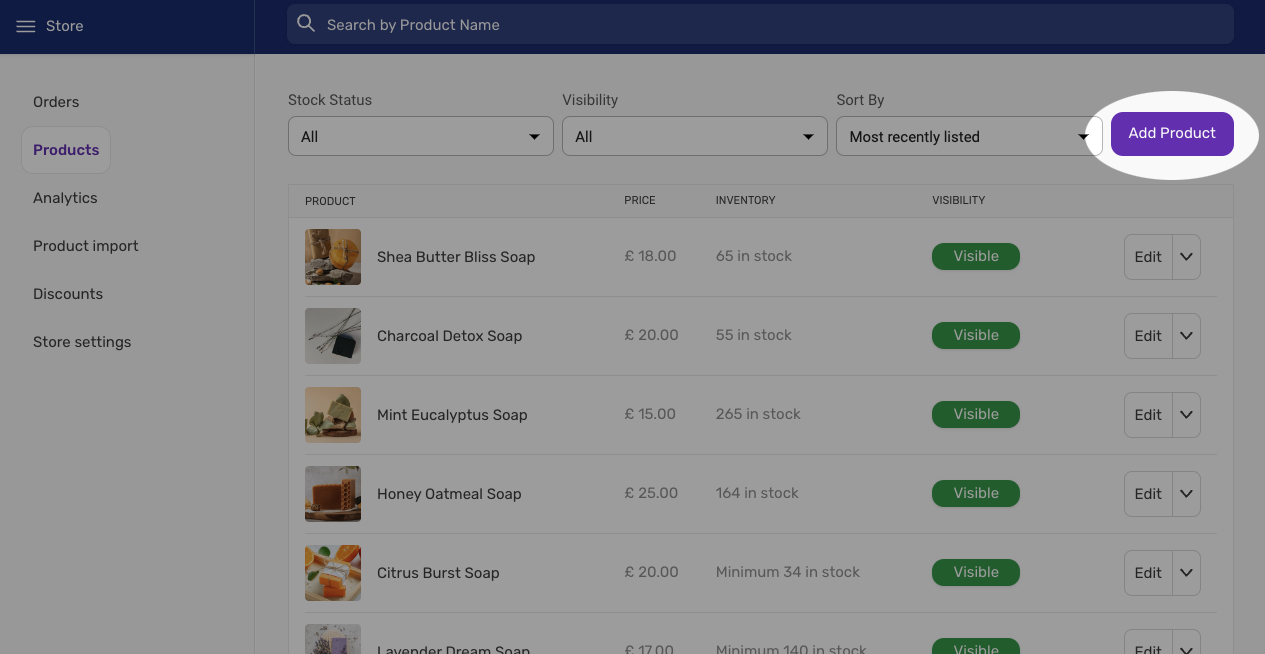Open Honey Oatmeal Soap thumbnail
The width and height of the screenshot is (1265, 654).
(333, 494)
